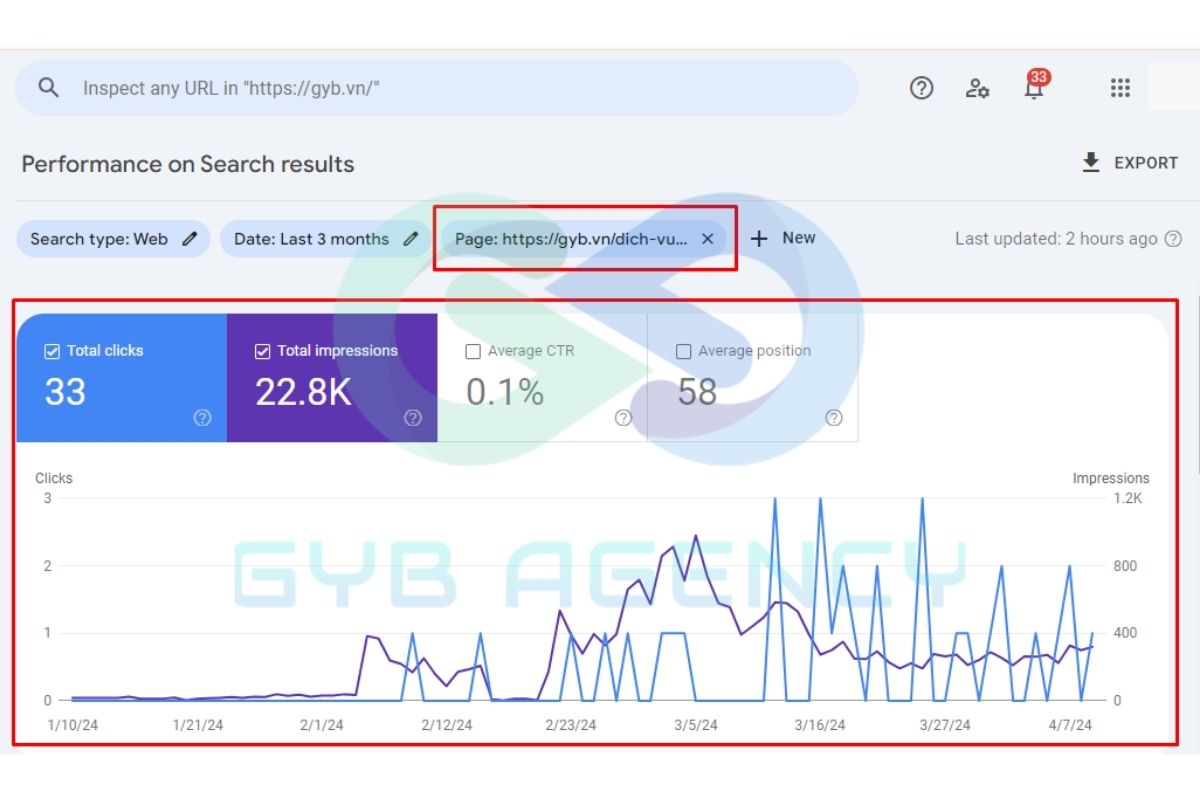This screenshot has height=800, width=1200.
Task: Click the 3/5/24 date label on chart
Action: pos(694,725)
